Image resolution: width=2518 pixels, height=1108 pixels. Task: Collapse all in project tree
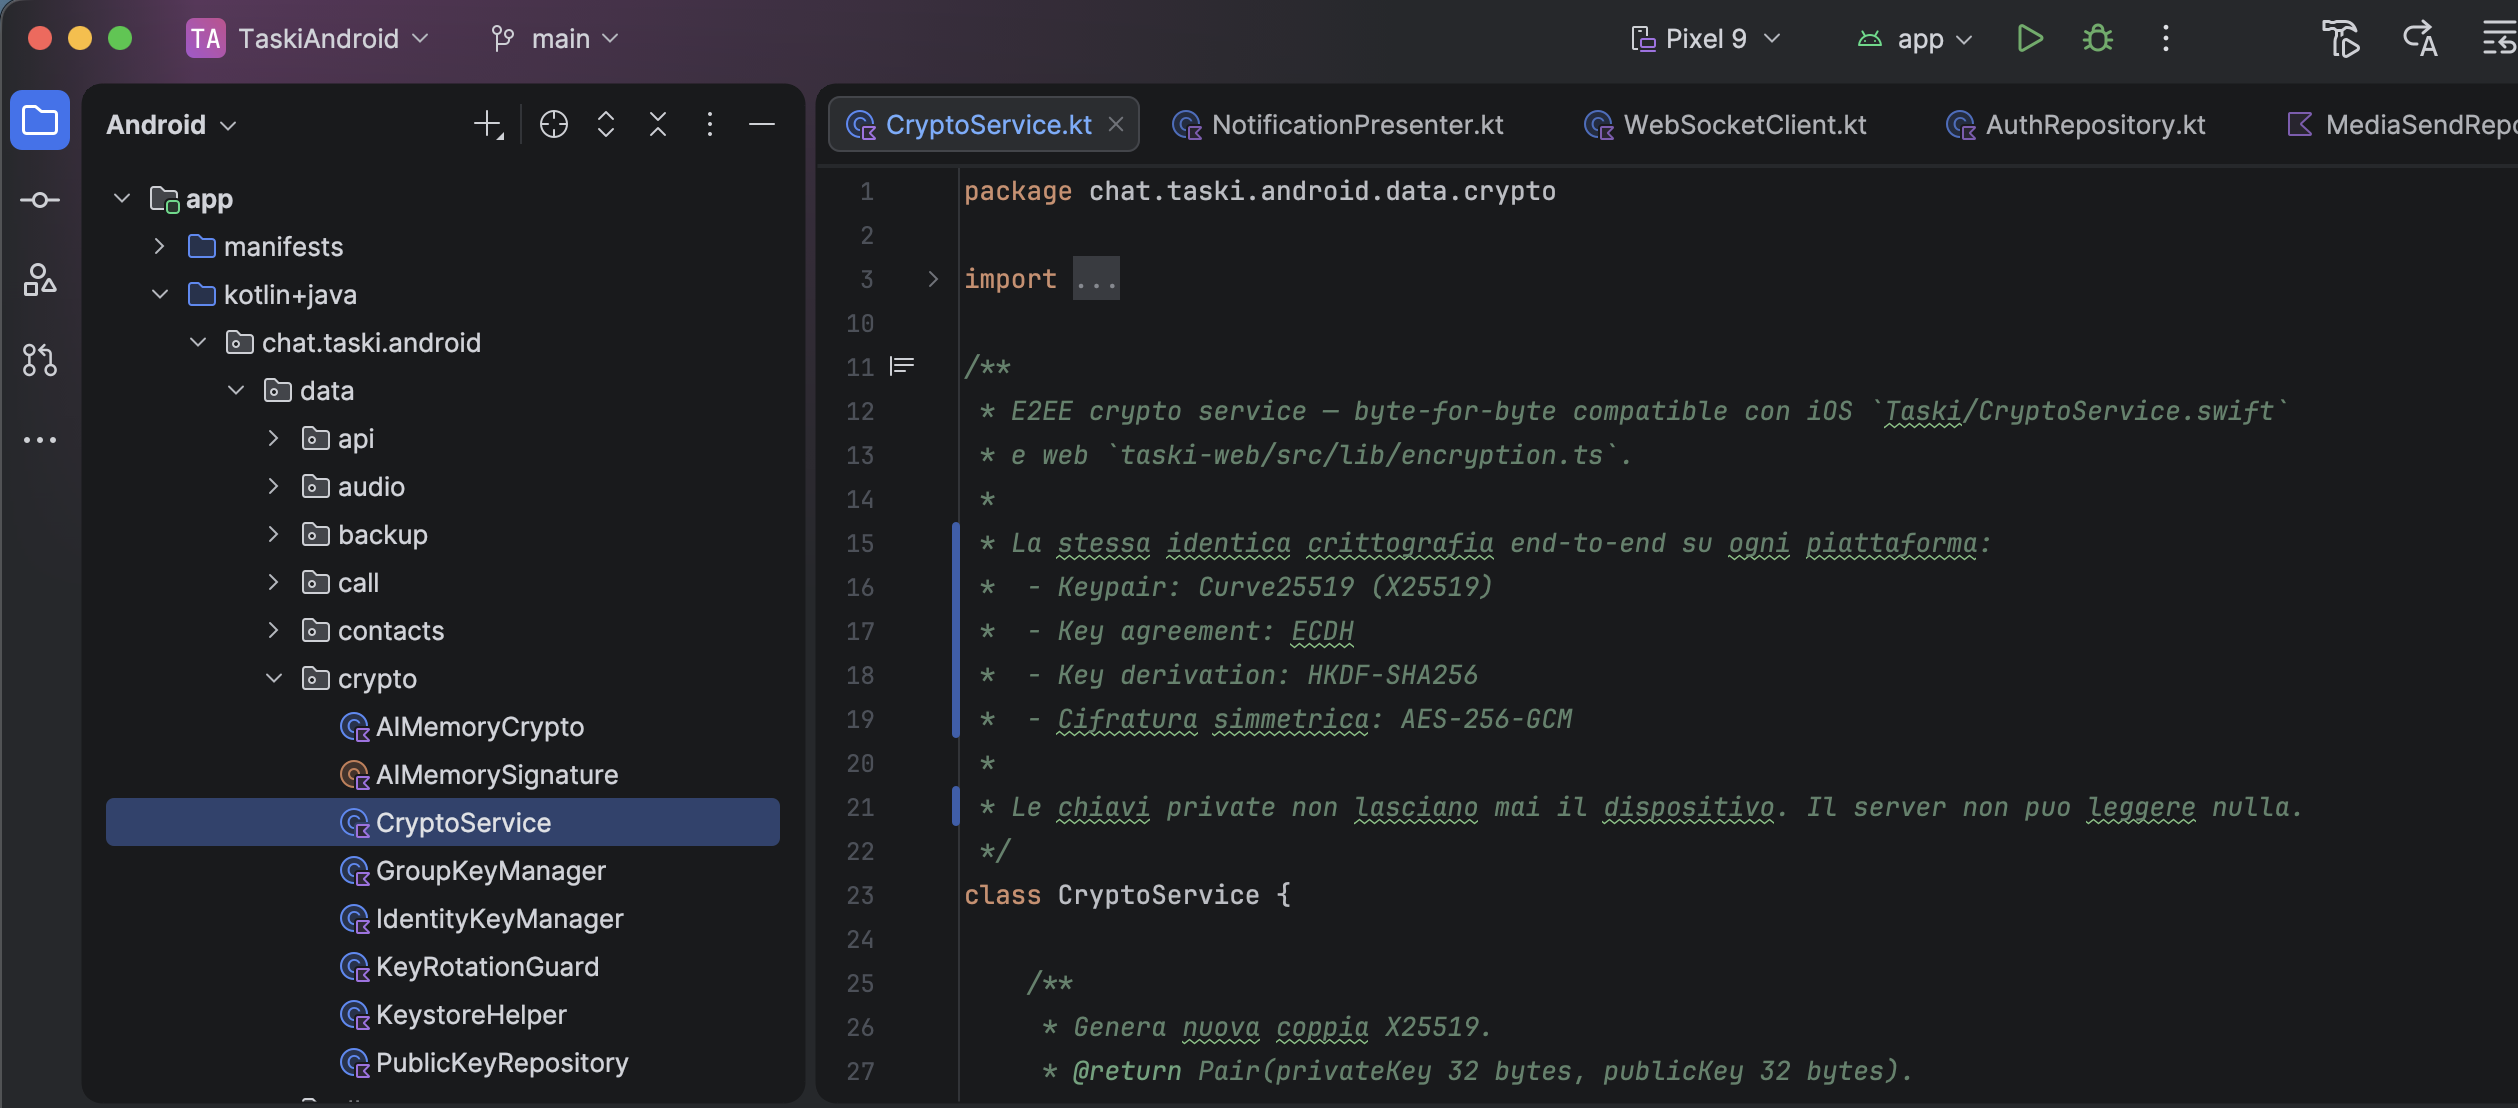point(658,124)
